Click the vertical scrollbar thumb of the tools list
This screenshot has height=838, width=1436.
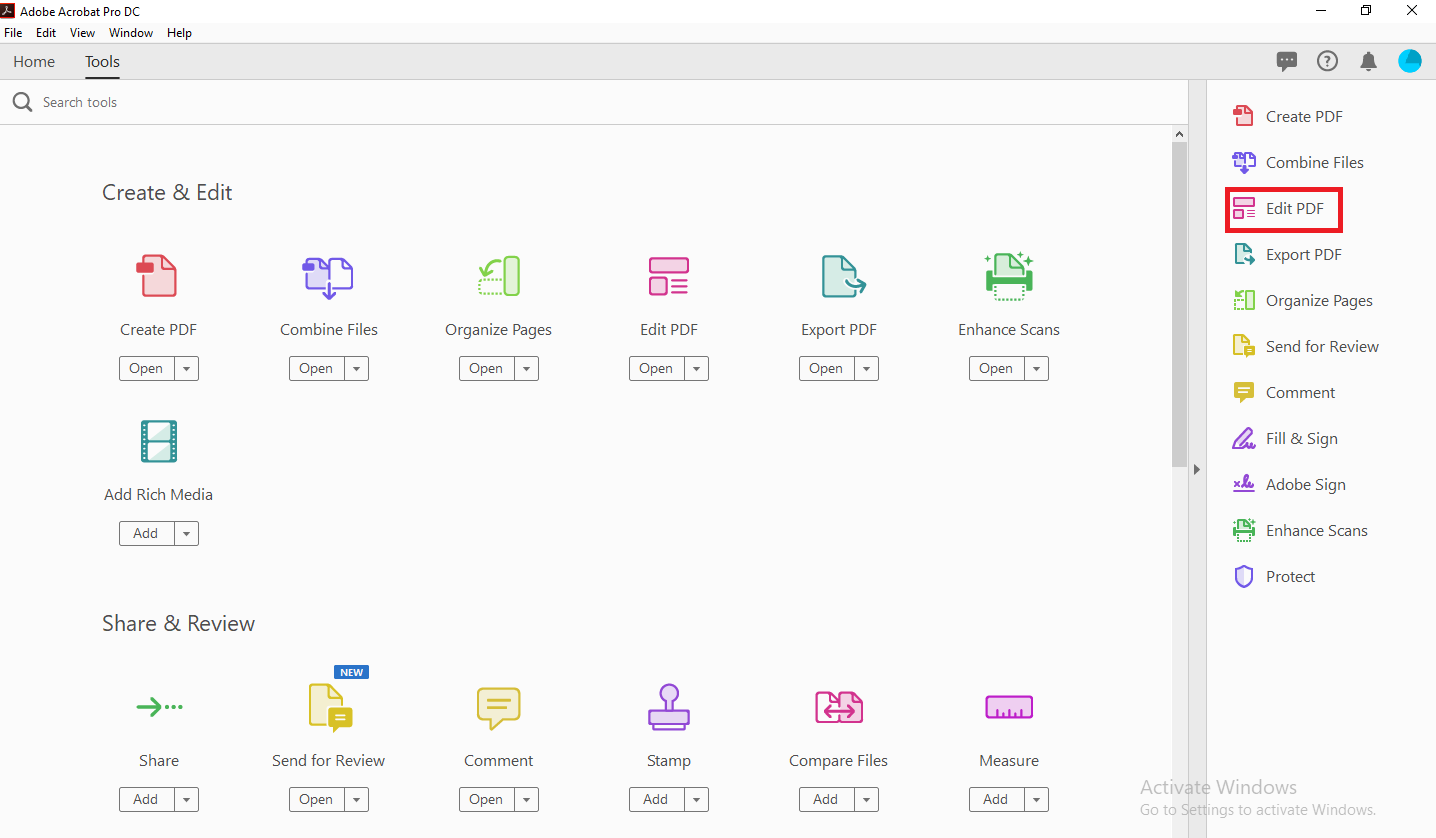tap(1179, 304)
